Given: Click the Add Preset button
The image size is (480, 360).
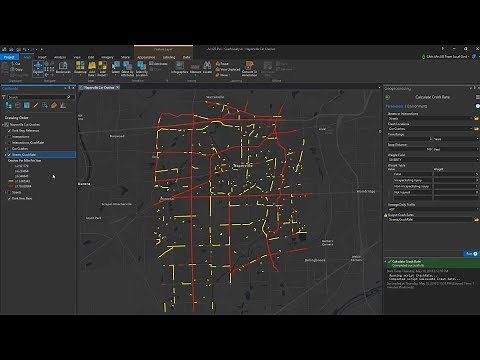Looking at the screenshot, I should tap(102, 69).
